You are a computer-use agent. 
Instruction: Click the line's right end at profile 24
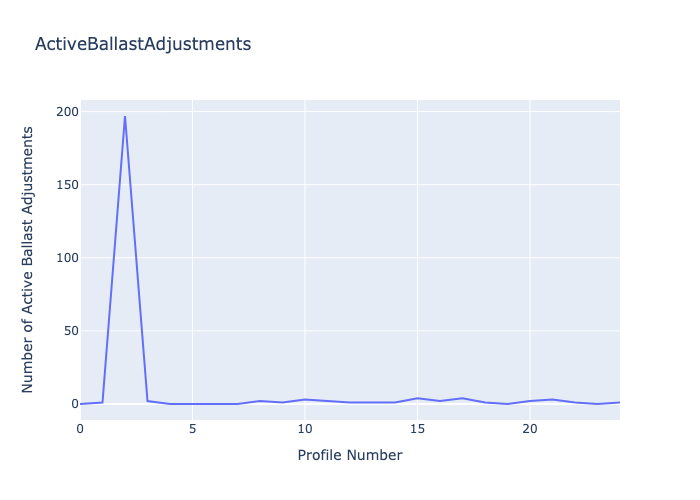pos(619,402)
